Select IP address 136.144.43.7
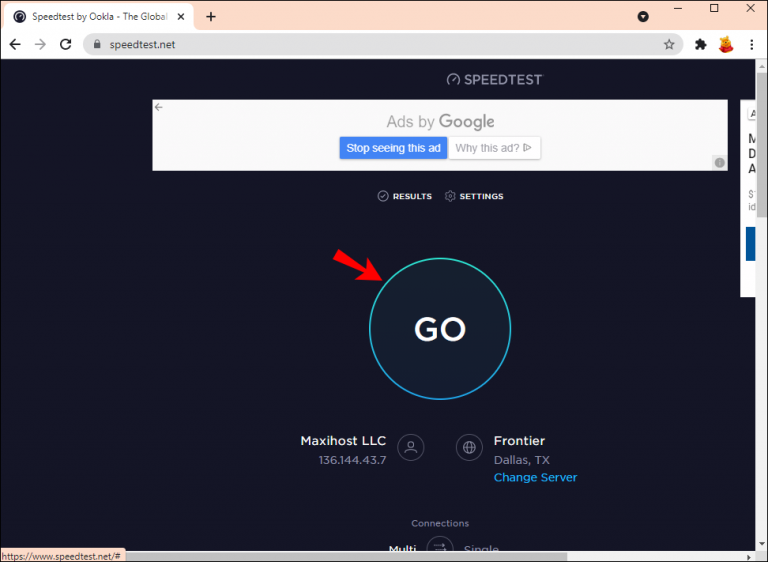 coord(352,460)
